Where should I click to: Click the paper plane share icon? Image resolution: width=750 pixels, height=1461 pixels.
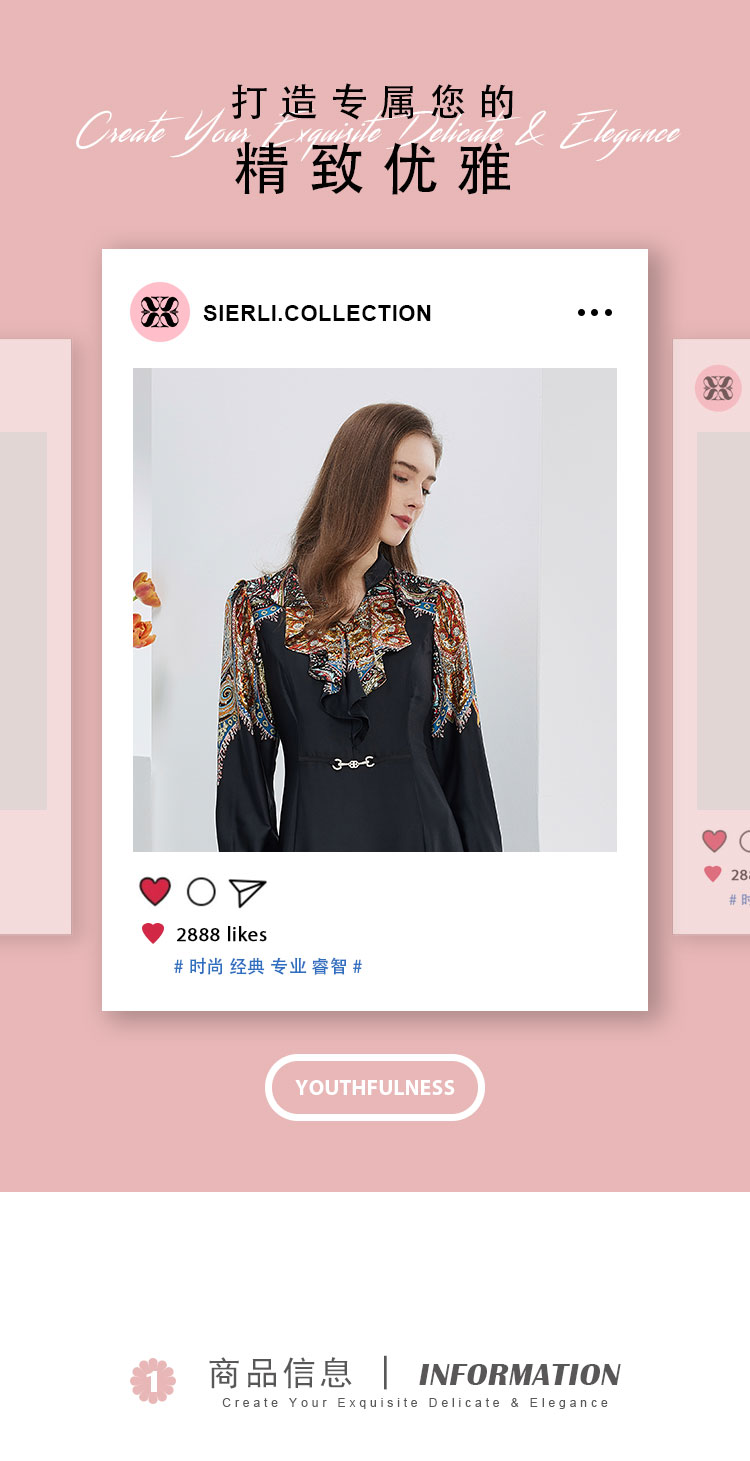pyautogui.click(x=247, y=892)
